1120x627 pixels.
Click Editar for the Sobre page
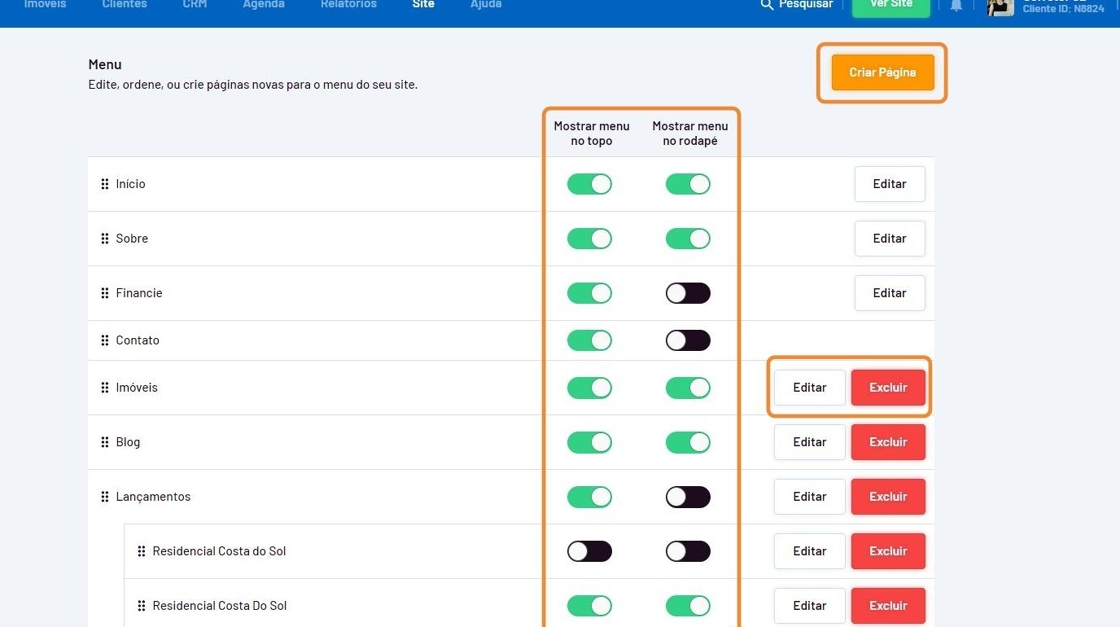pos(889,239)
